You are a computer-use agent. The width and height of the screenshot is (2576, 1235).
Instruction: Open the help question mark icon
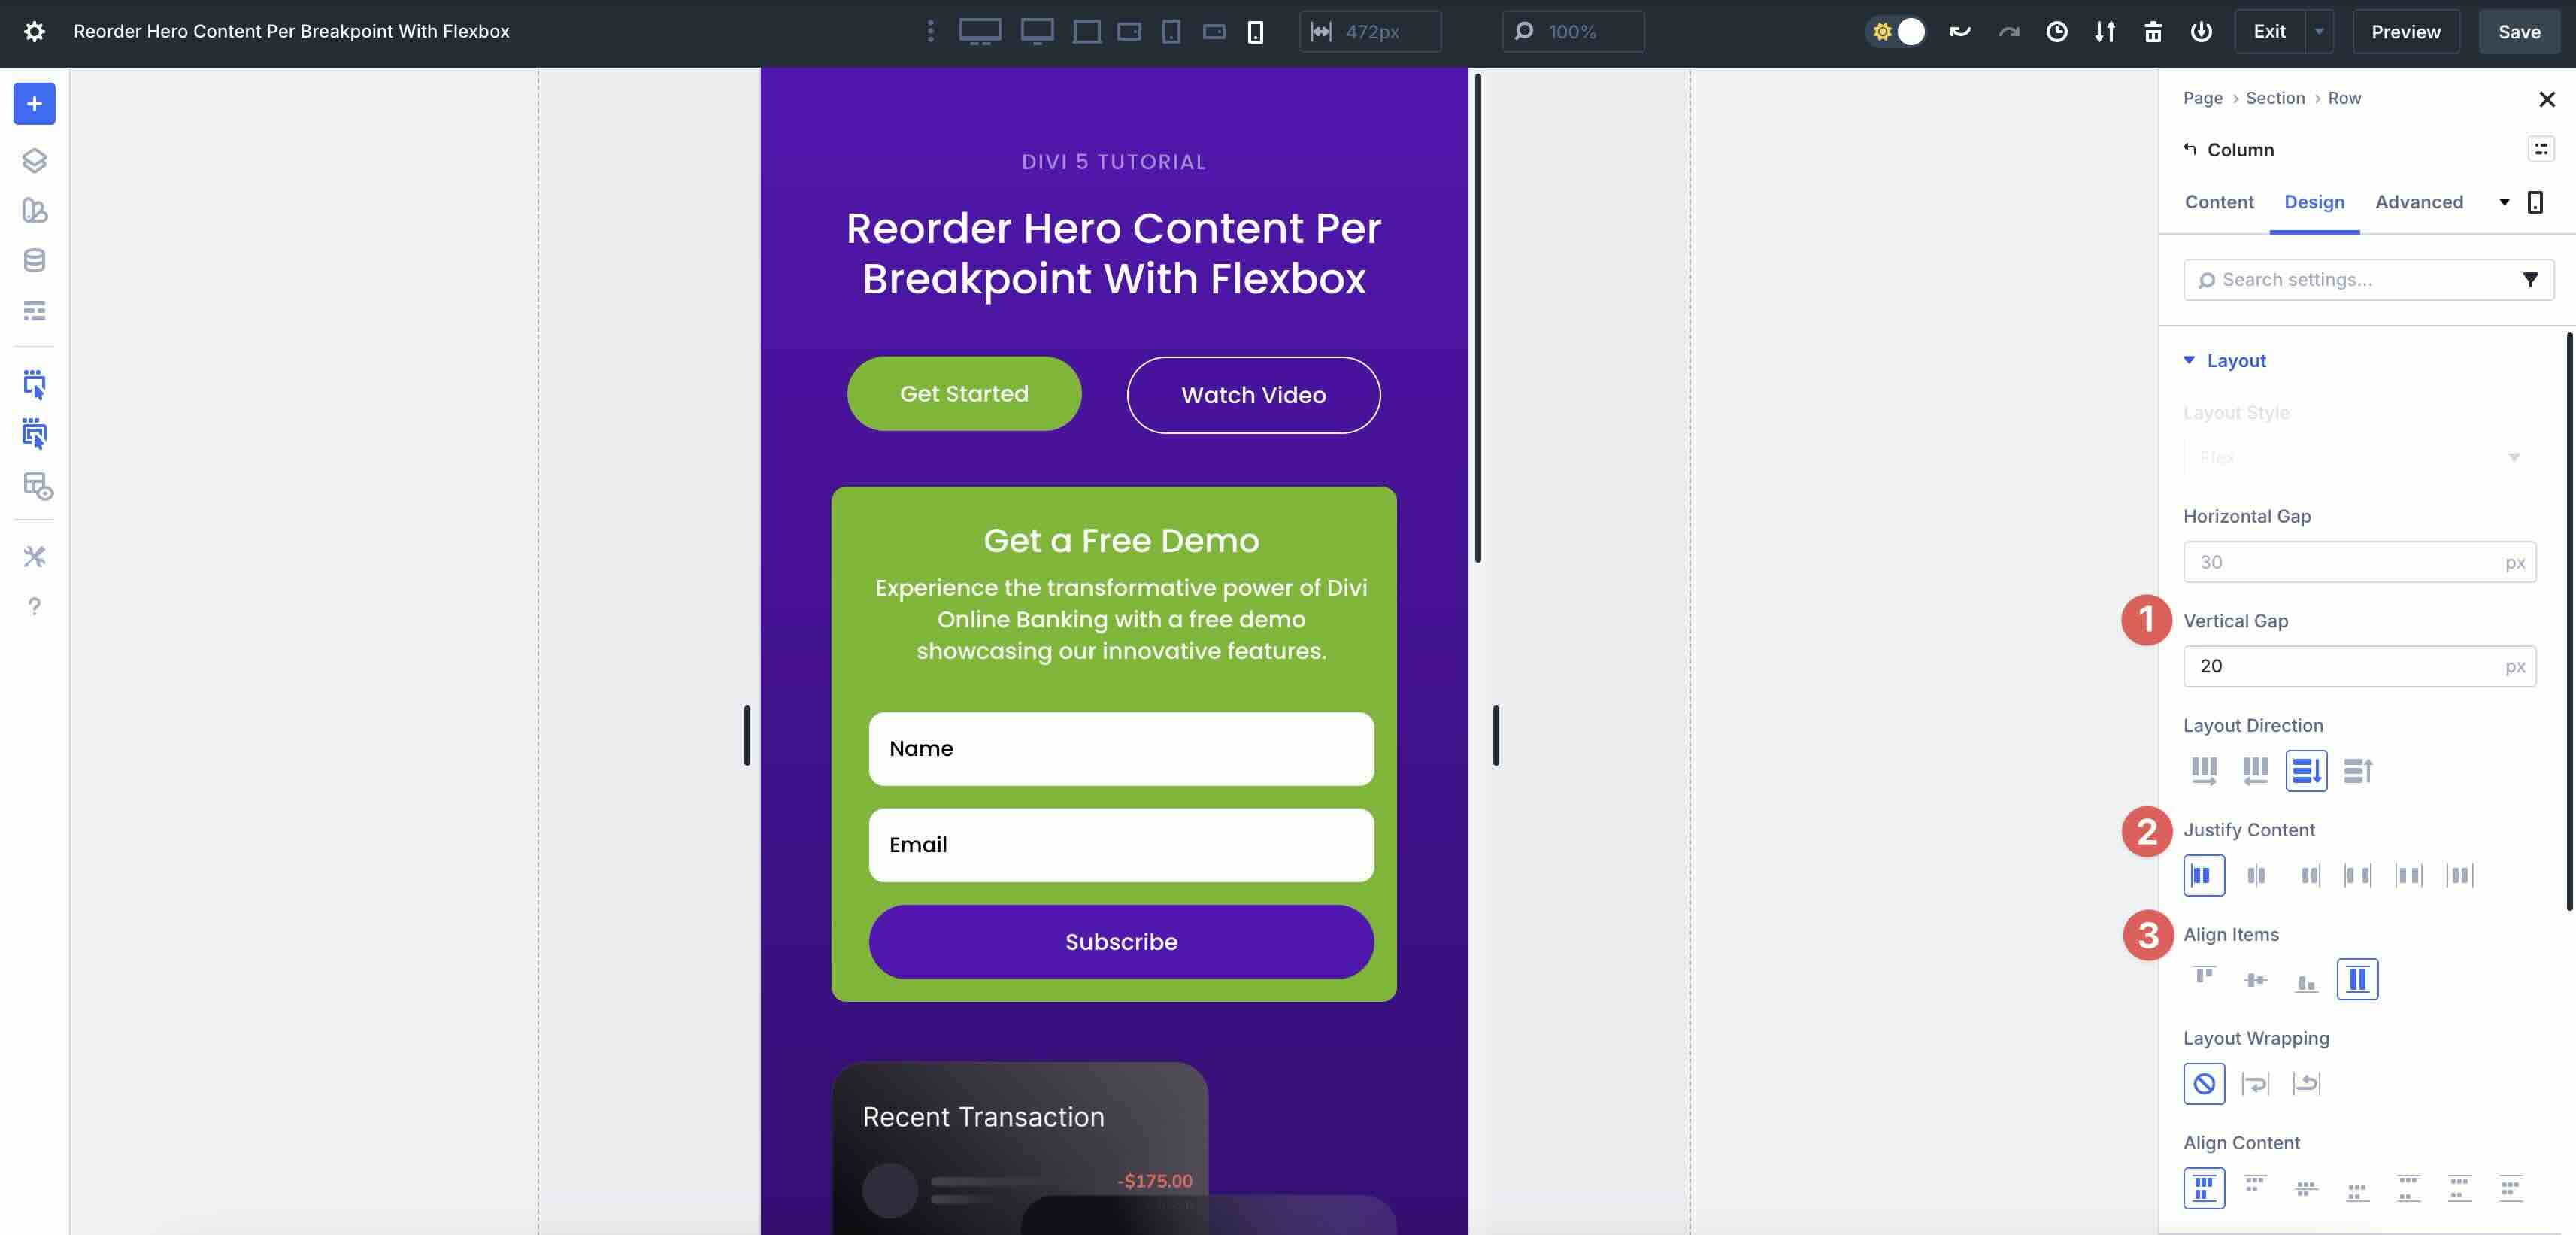click(x=34, y=606)
